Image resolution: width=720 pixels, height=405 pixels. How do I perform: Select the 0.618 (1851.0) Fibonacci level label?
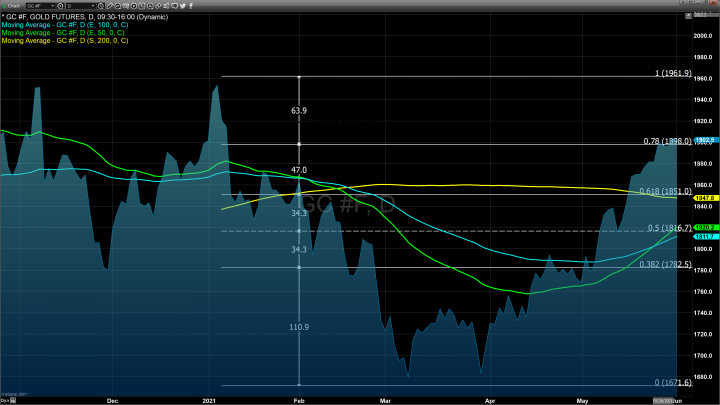point(651,190)
